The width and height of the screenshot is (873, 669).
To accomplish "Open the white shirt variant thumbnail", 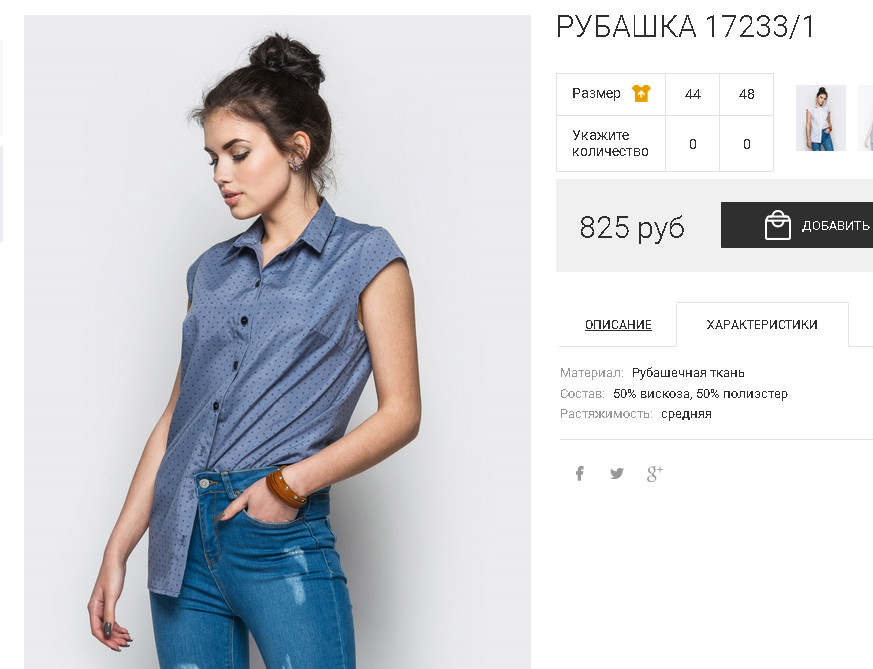I will tap(821, 118).
